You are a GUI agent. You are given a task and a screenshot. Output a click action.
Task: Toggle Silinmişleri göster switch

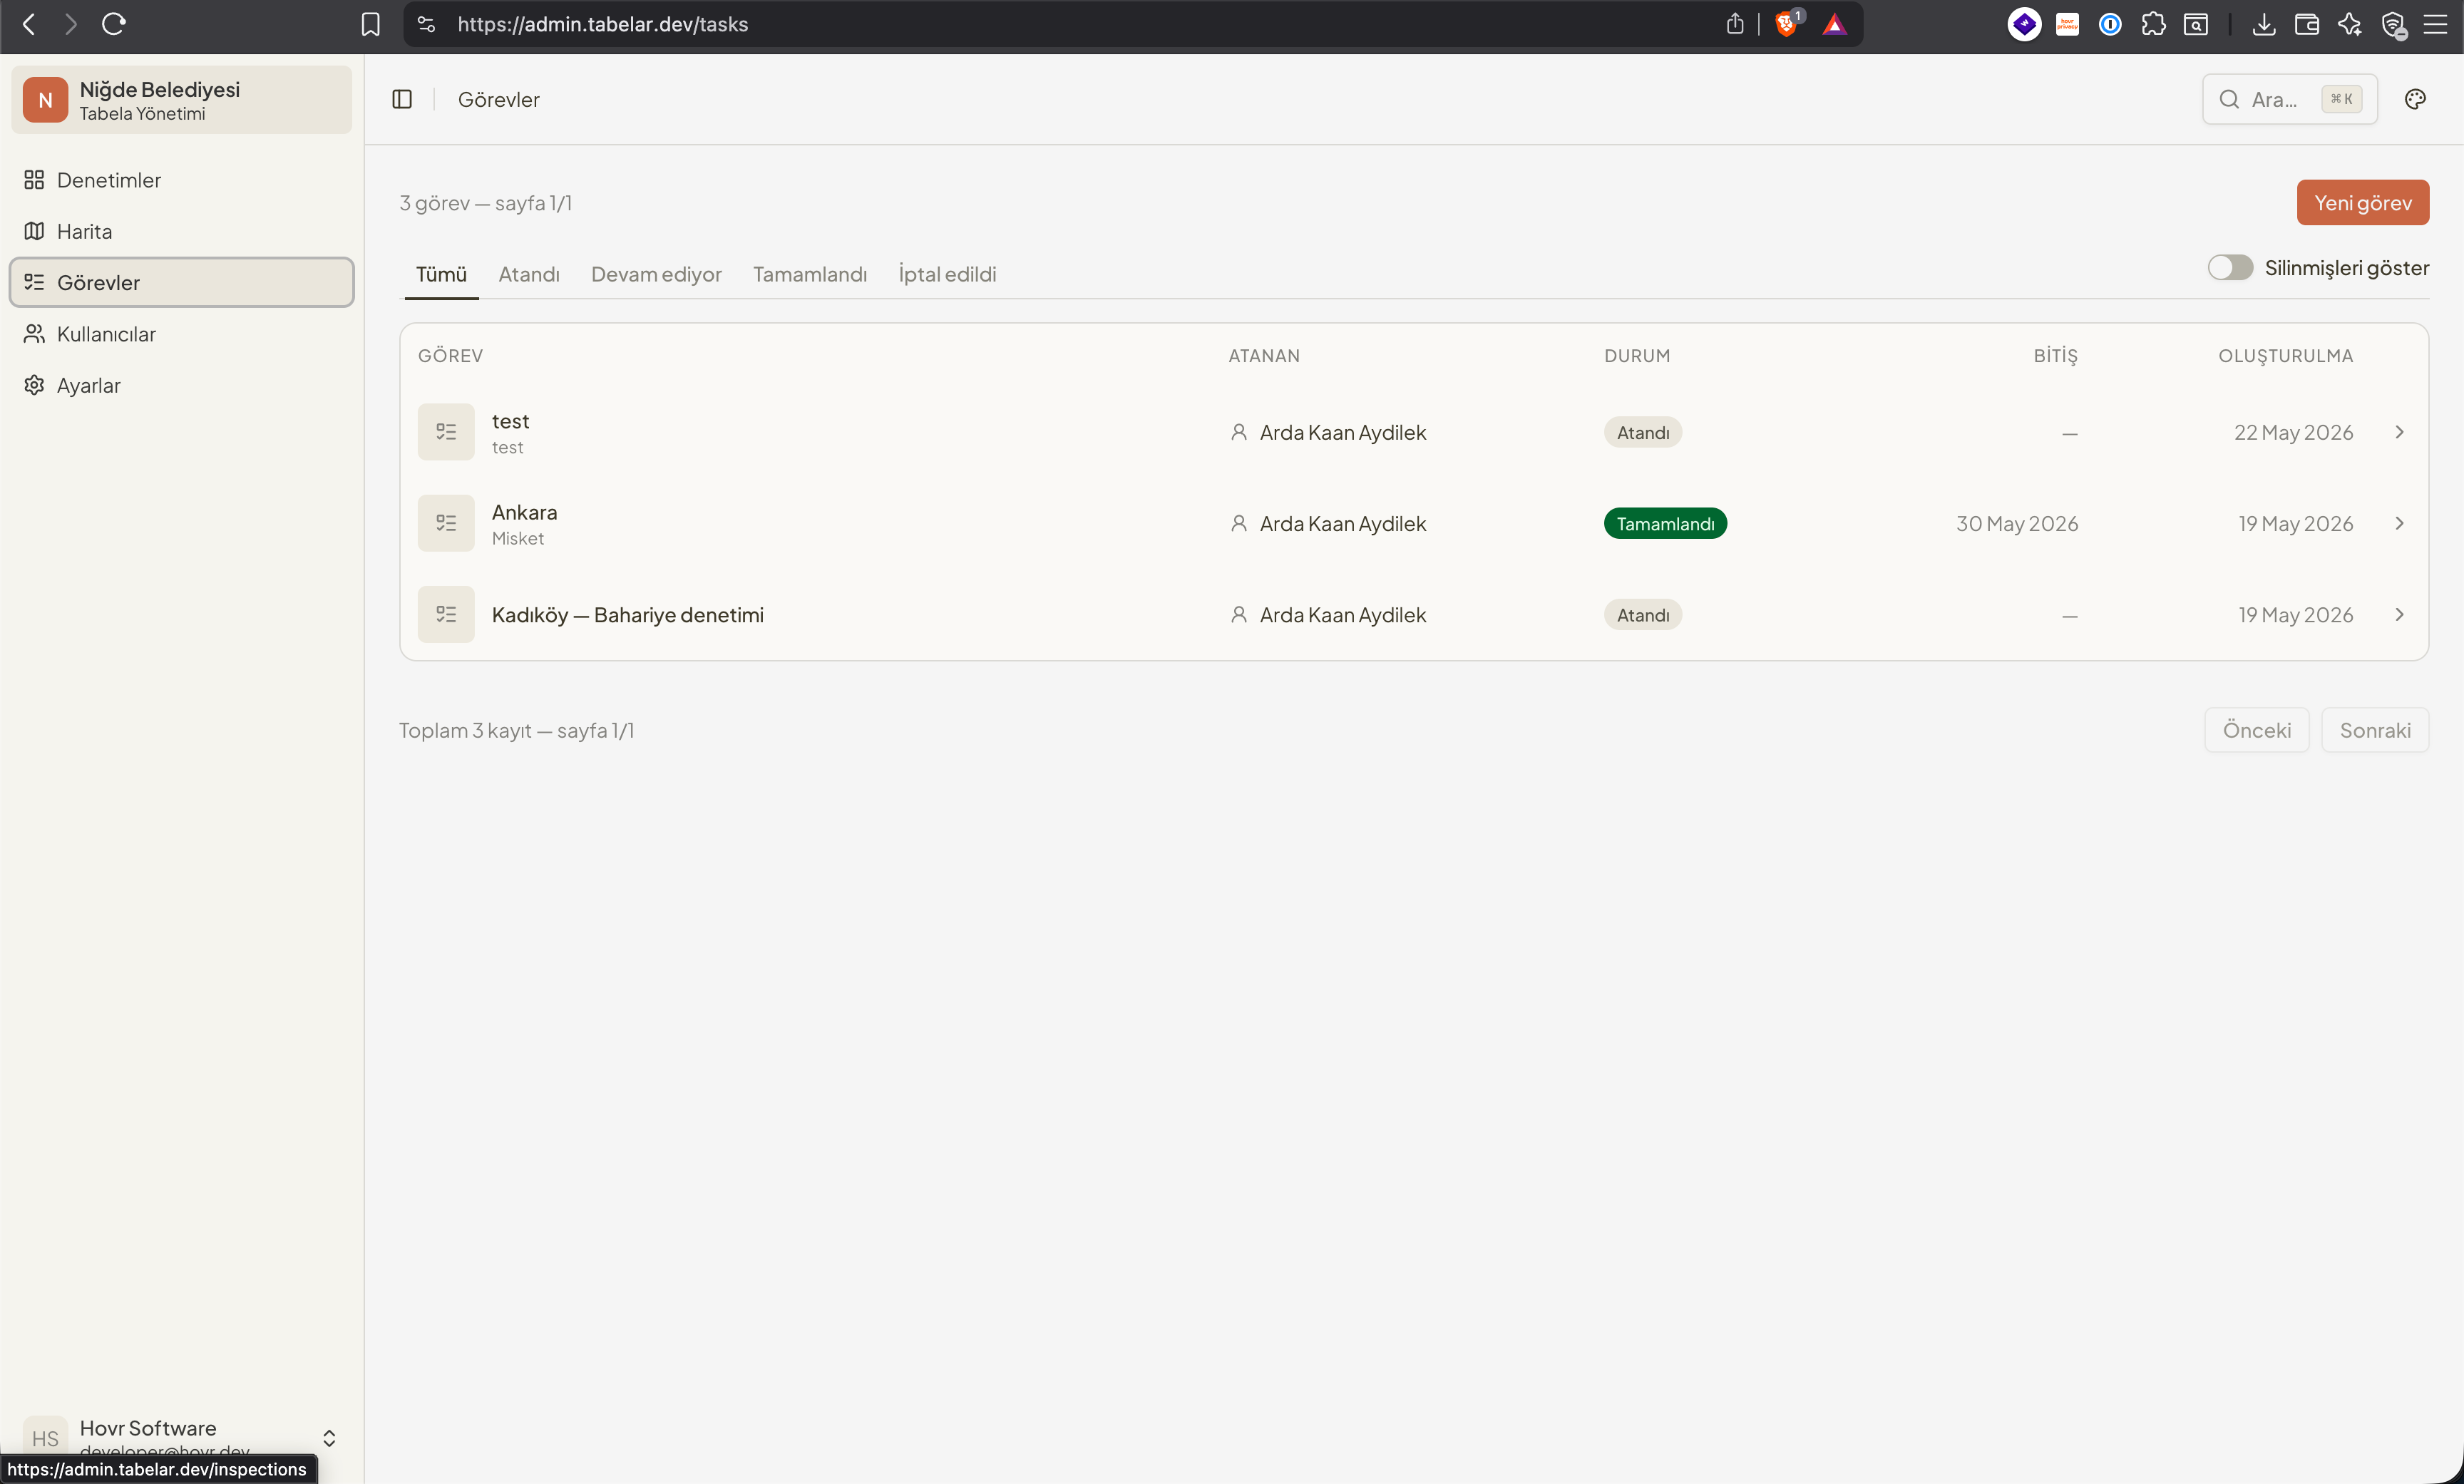coord(2230,268)
